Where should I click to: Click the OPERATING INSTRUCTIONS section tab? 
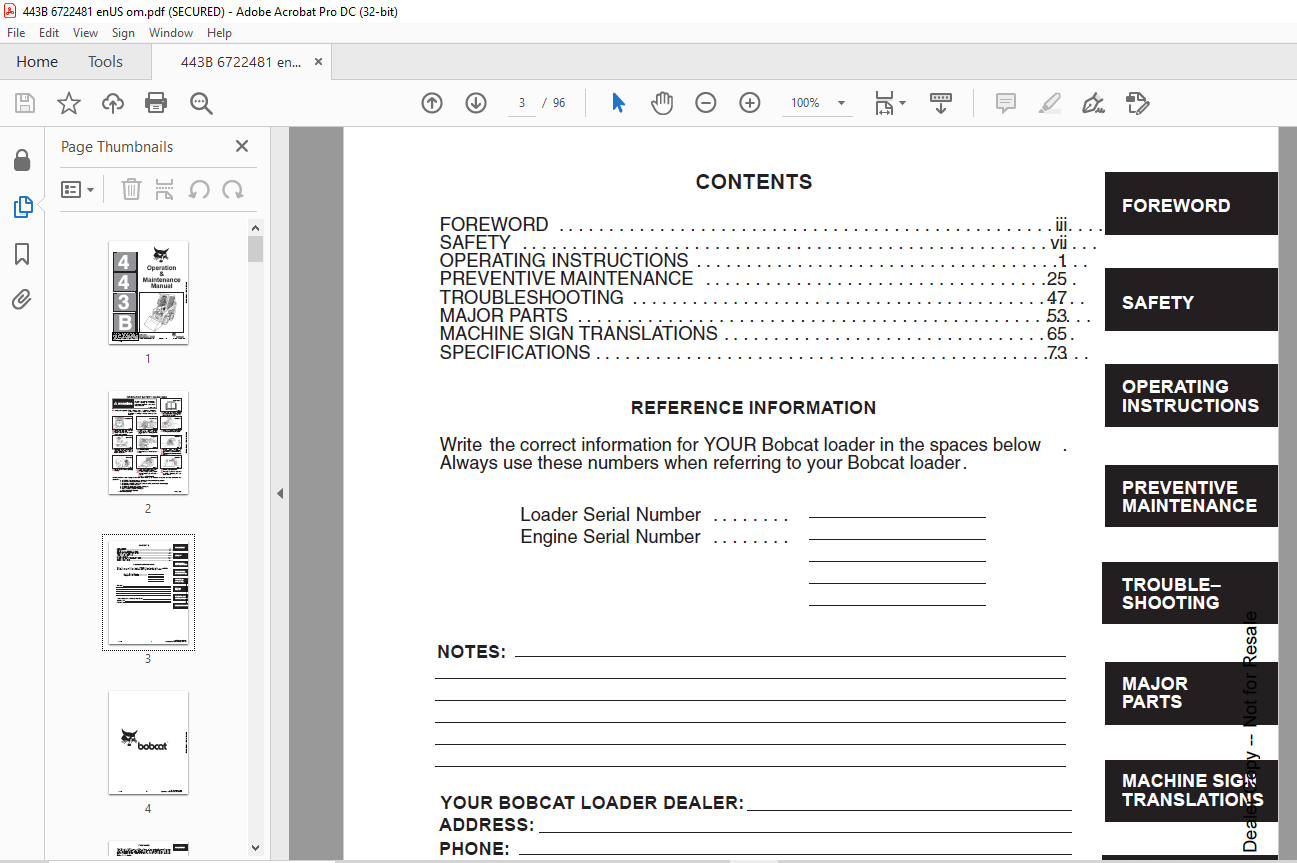point(1191,396)
